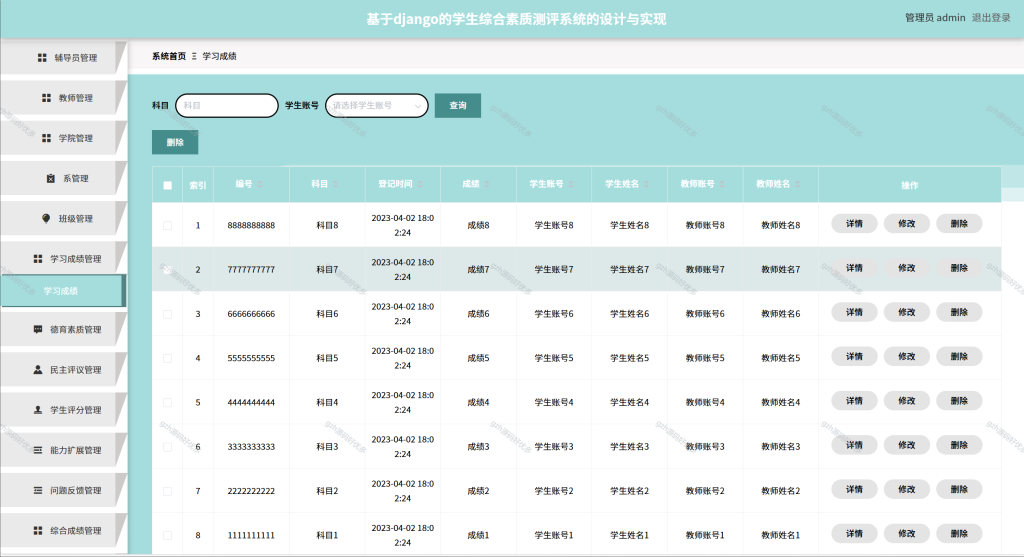Open 辅导员管理 sidebar menu
The height and width of the screenshot is (557, 1024).
[x=63, y=57]
